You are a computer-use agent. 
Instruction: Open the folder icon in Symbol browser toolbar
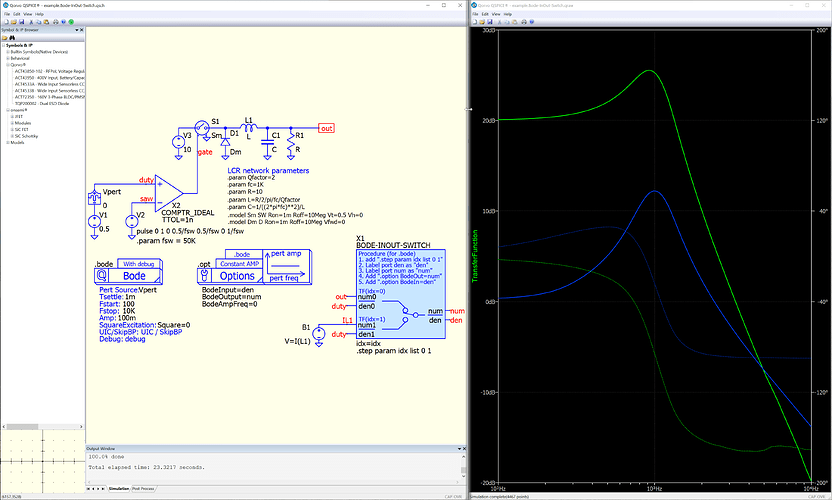pyautogui.click(x=5, y=38)
